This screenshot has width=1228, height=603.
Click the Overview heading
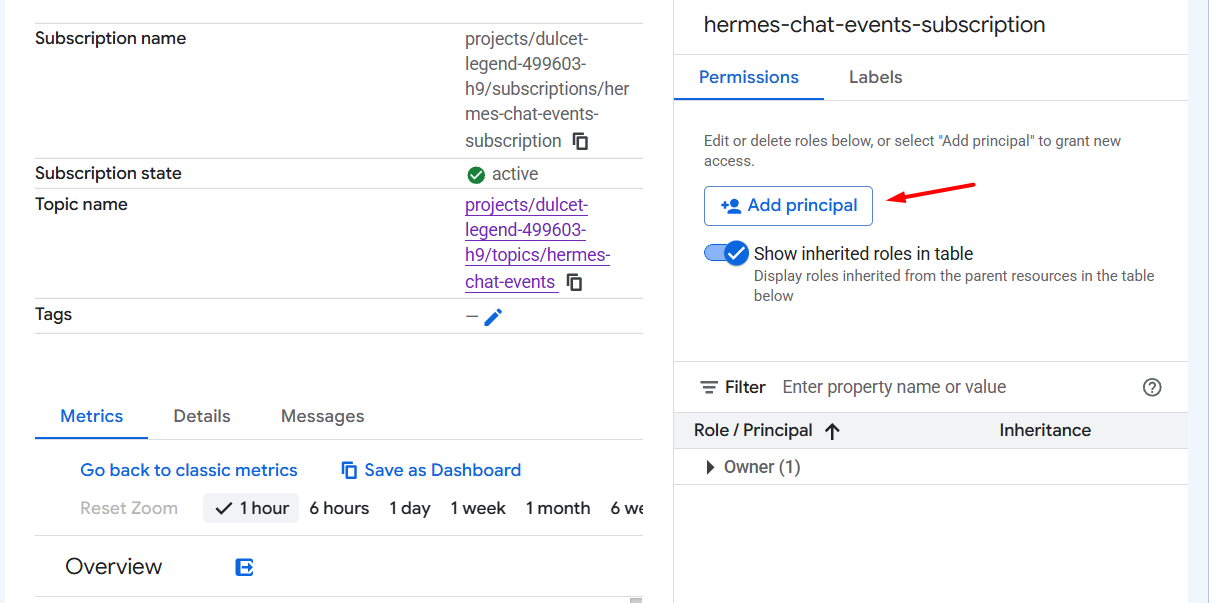114,567
